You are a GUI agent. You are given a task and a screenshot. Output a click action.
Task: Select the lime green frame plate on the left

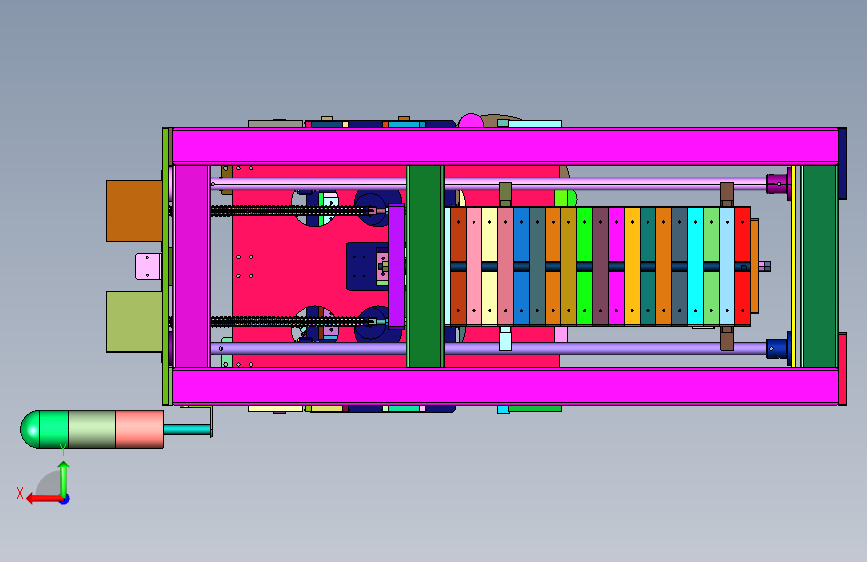[x=166, y=266]
